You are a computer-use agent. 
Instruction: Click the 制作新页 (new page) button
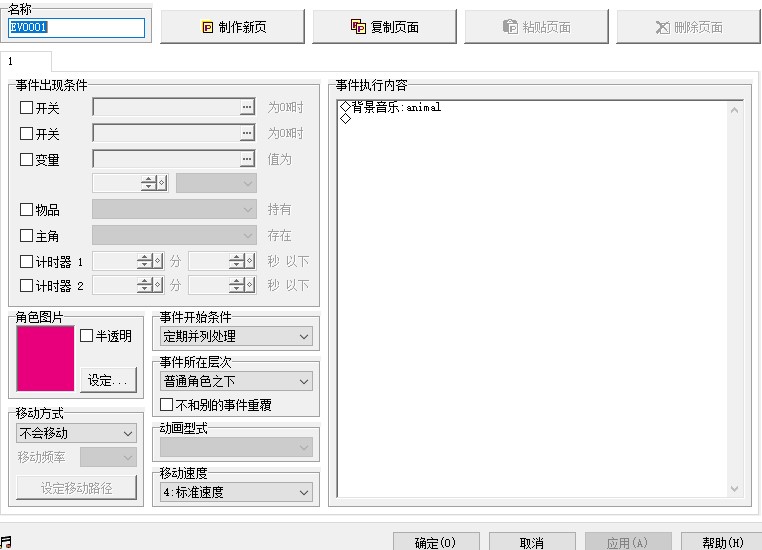click(233, 27)
